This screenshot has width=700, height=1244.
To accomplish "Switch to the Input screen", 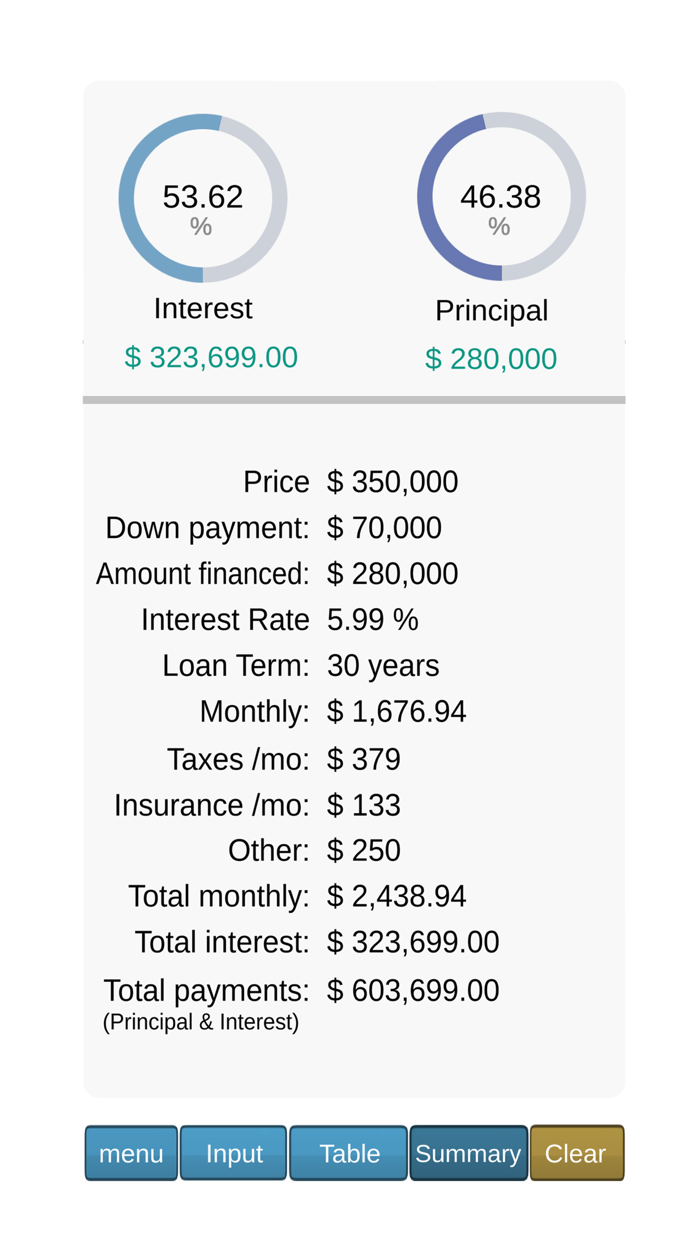I will point(233,1153).
